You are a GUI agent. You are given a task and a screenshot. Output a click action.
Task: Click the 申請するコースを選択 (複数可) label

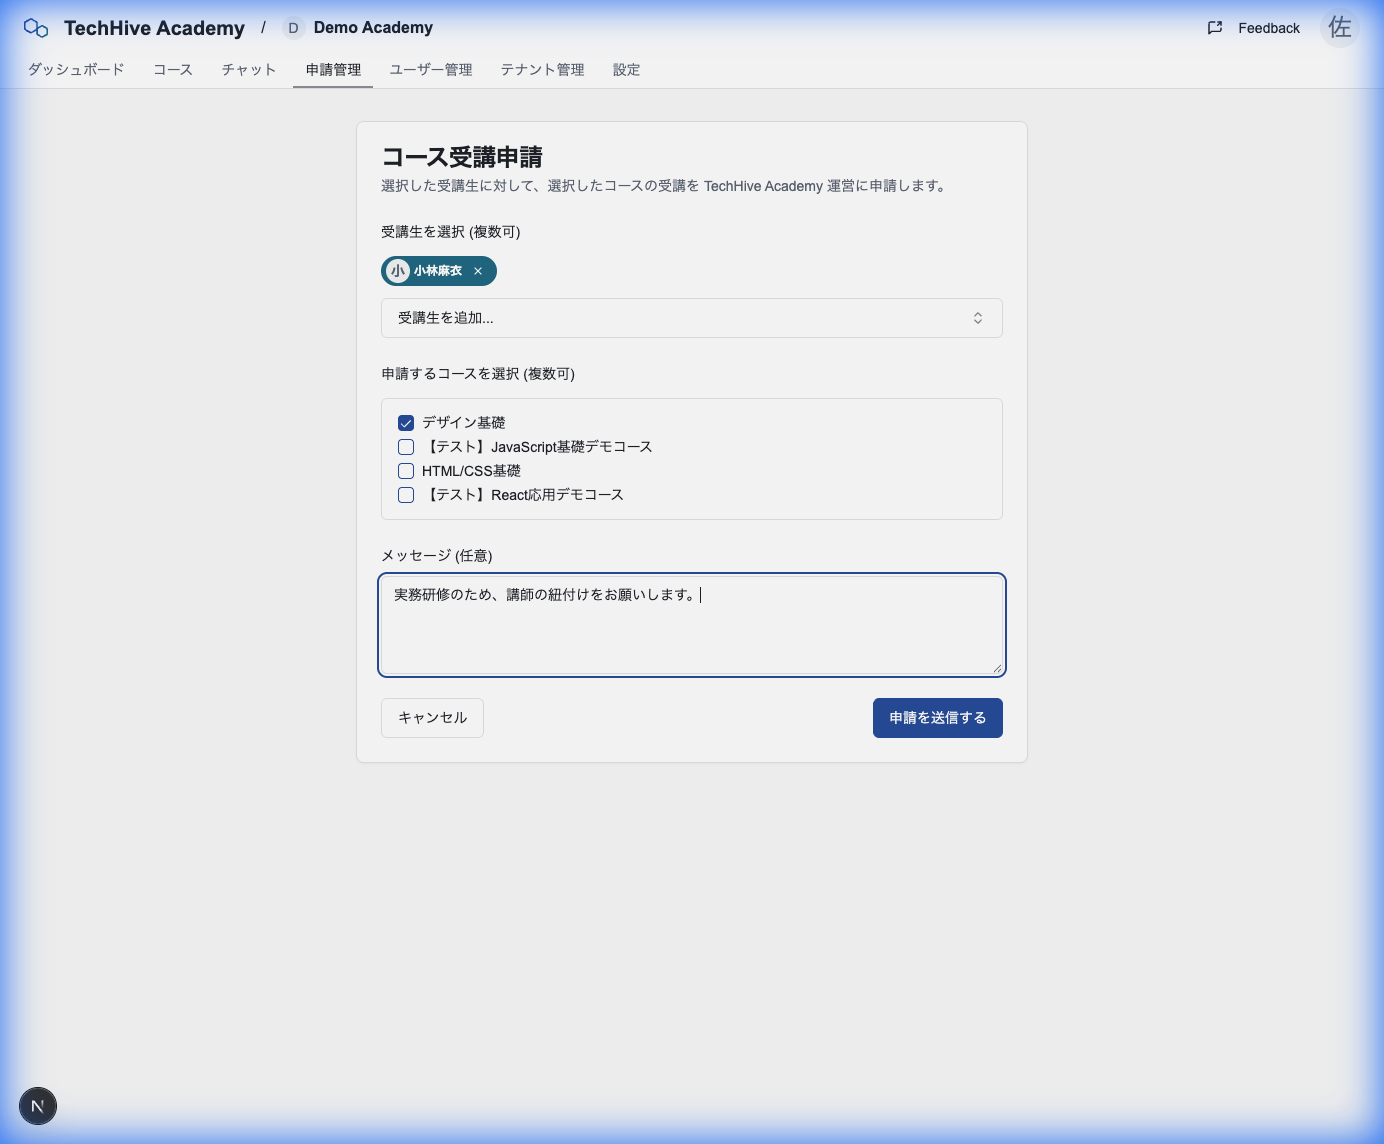click(x=478, y=374)
